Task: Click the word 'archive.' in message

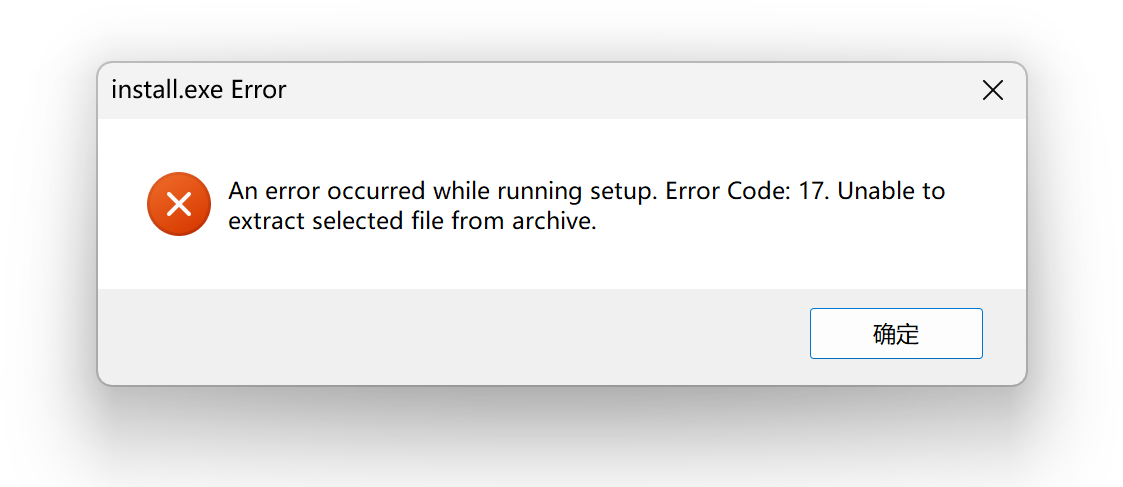Action: 554,221
